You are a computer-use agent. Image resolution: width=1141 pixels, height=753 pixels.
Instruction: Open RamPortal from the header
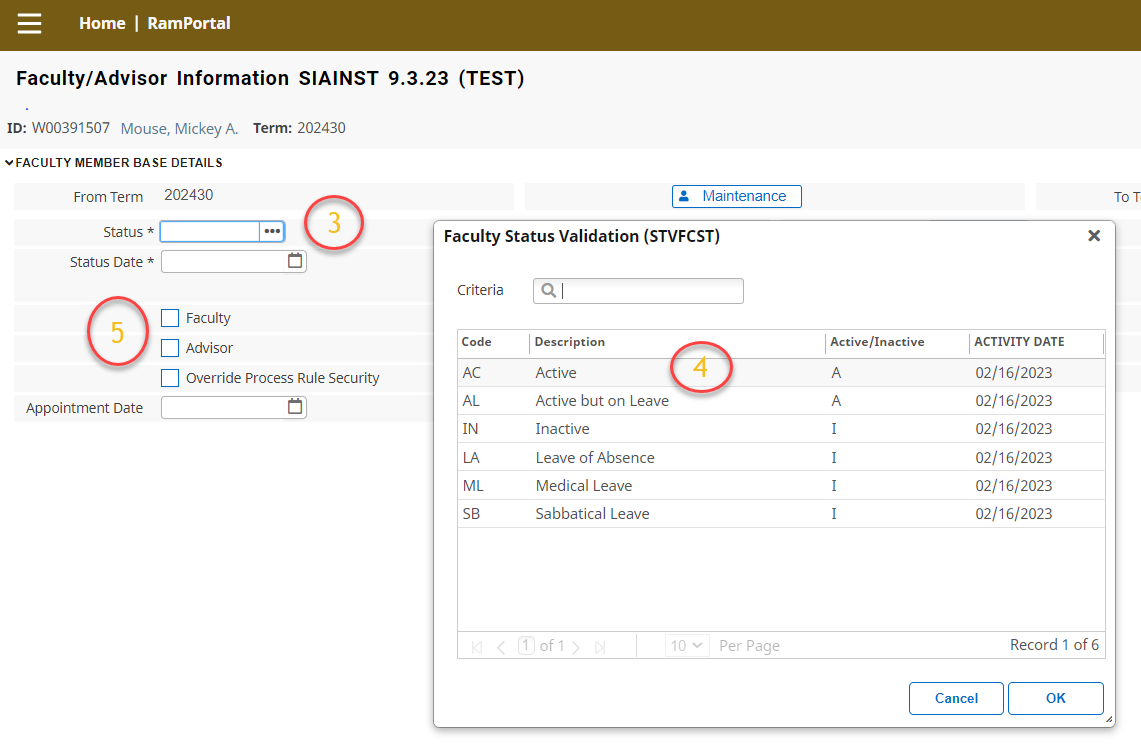(189, 23)
